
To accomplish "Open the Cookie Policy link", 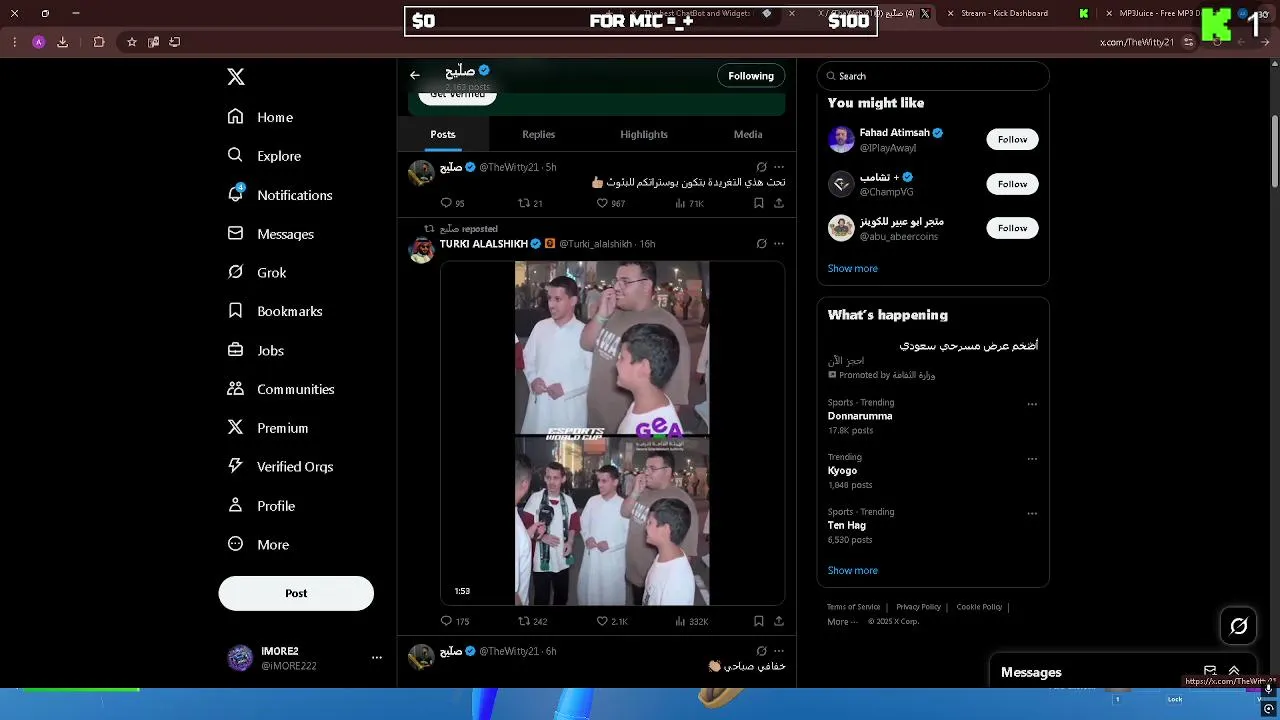I will pos(979,607).
